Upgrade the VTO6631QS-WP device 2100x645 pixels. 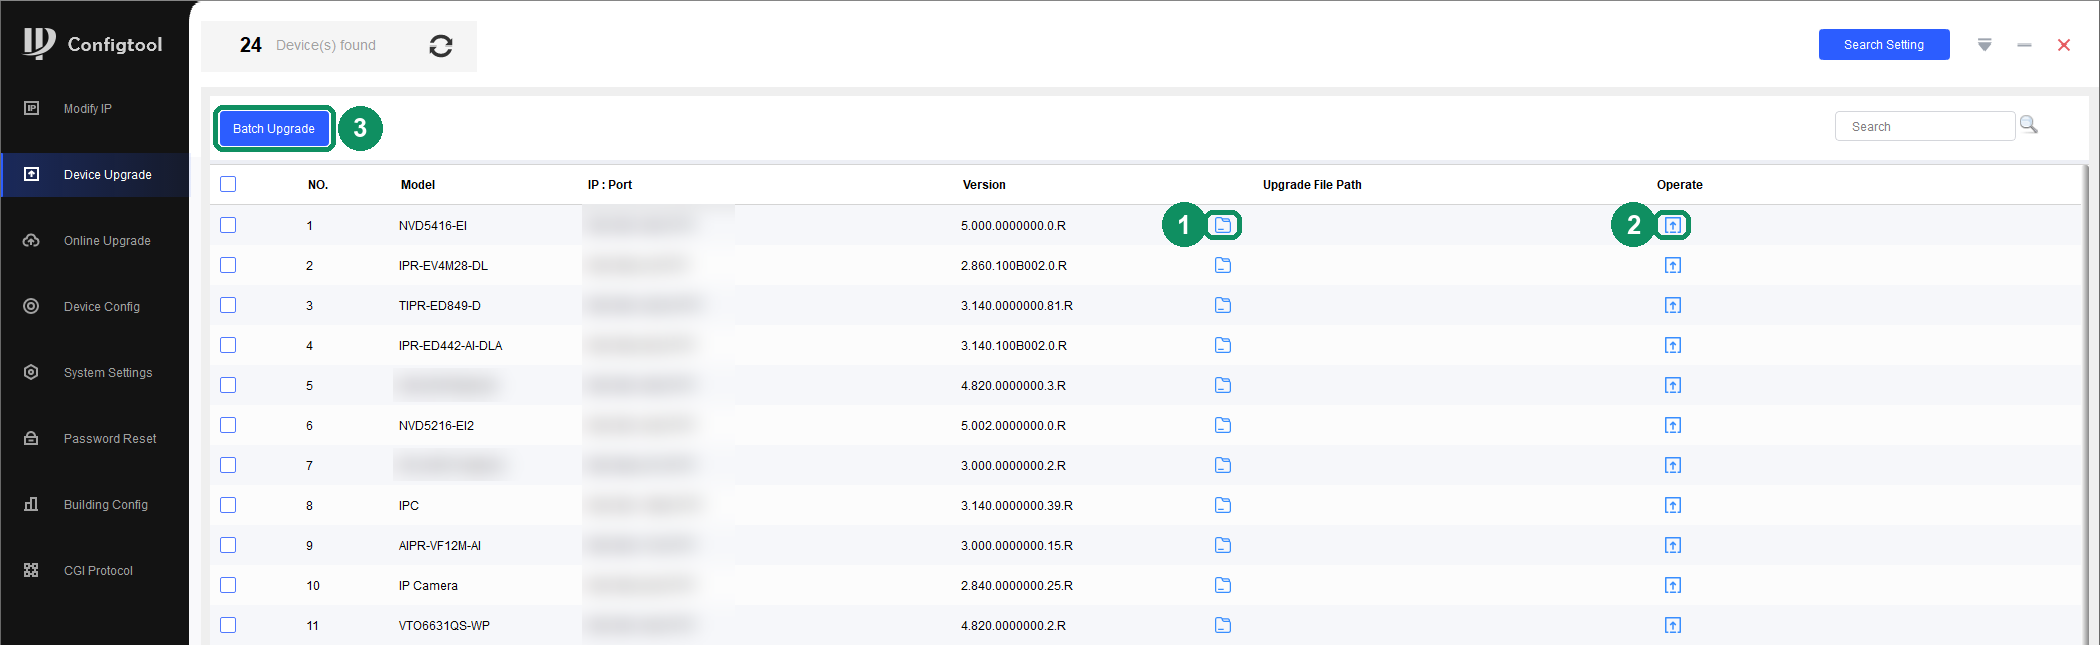tap(1673, 625)
